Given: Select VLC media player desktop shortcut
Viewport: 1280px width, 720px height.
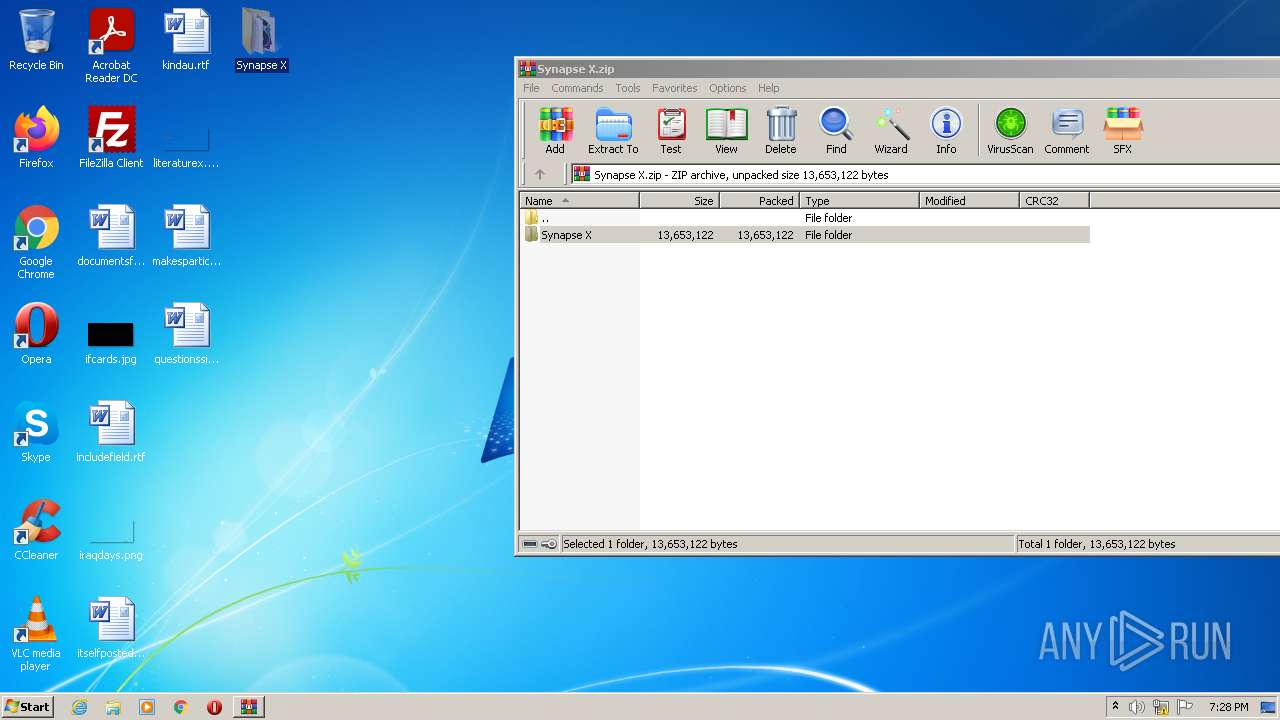Looking at the screenshot, I should click(x=36, y=634).
